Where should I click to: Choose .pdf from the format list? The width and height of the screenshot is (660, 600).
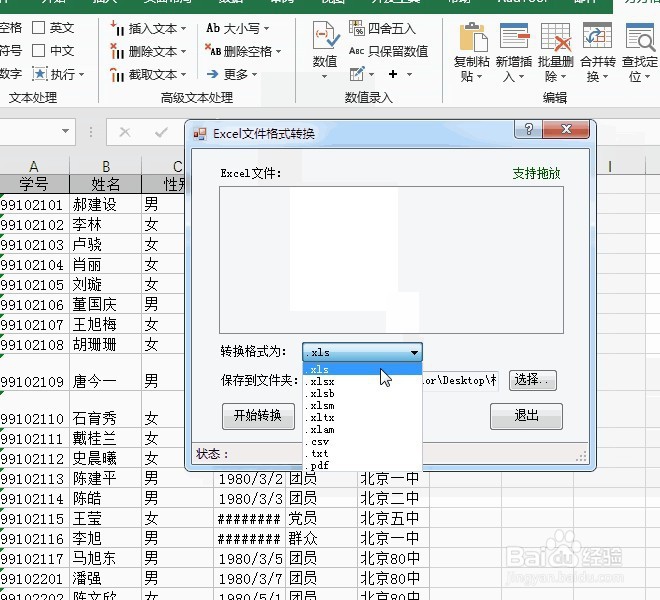[x=362, y=465]
